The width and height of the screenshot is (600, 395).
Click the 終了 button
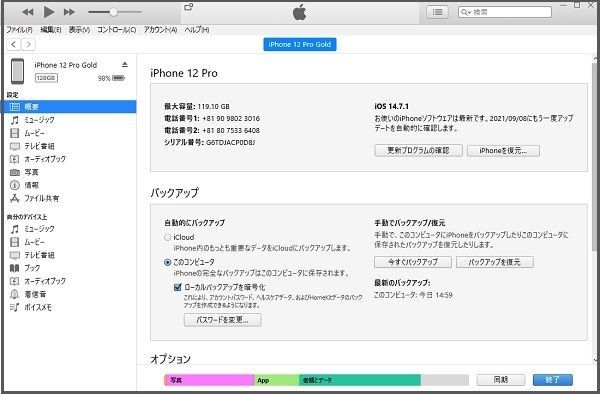pos(553,380)
